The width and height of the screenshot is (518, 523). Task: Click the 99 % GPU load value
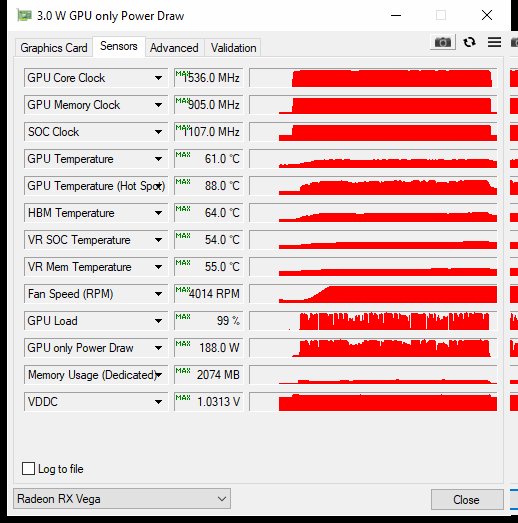tap(209, 321)
